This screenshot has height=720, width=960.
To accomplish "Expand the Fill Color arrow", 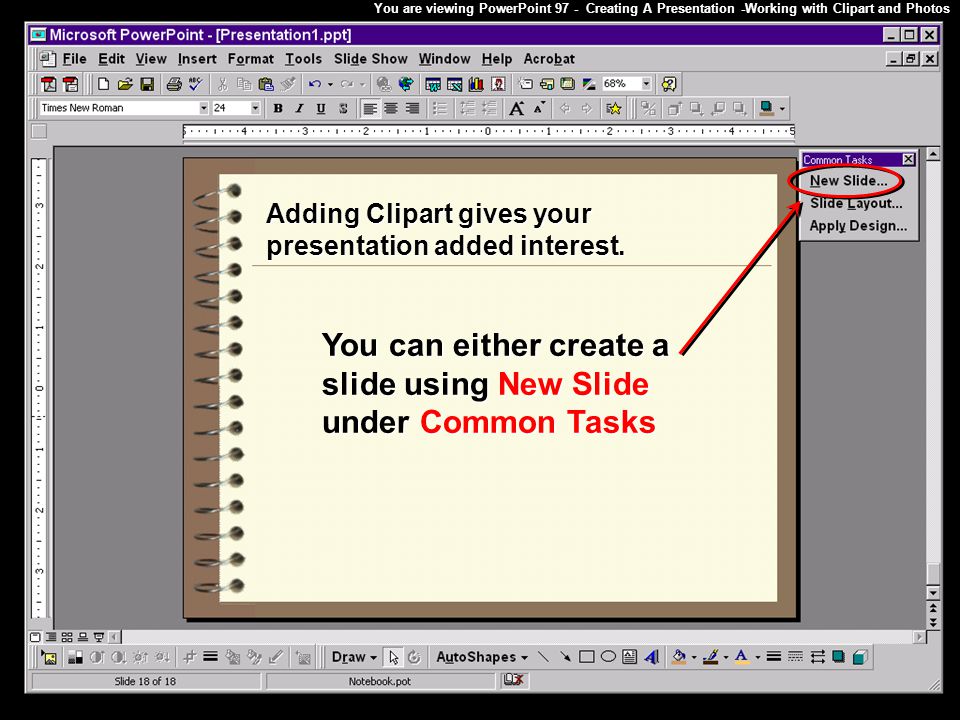I will point(694,658).
